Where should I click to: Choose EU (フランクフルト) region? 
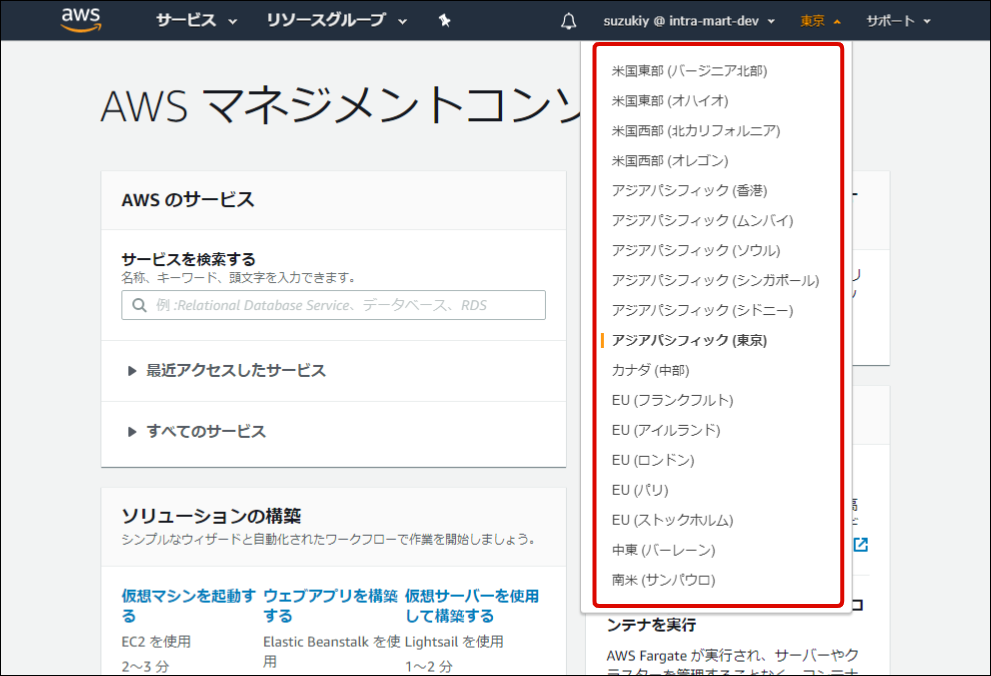(672, 401)
